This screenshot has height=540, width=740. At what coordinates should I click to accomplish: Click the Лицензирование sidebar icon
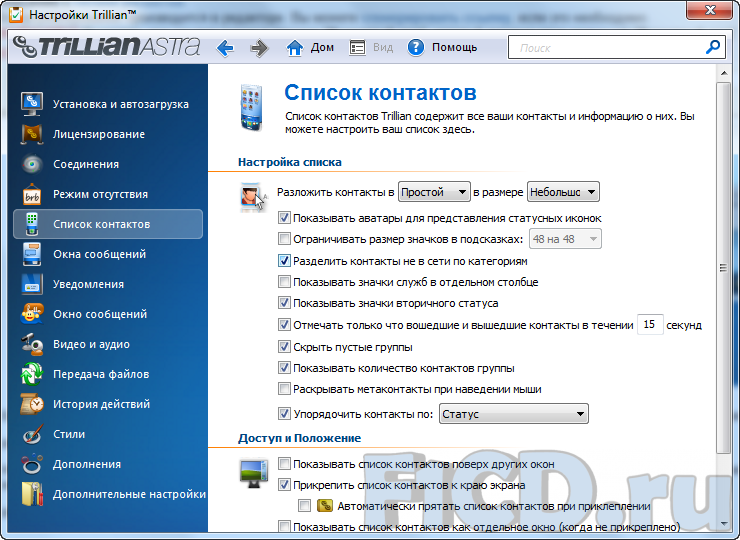(32, 134)
